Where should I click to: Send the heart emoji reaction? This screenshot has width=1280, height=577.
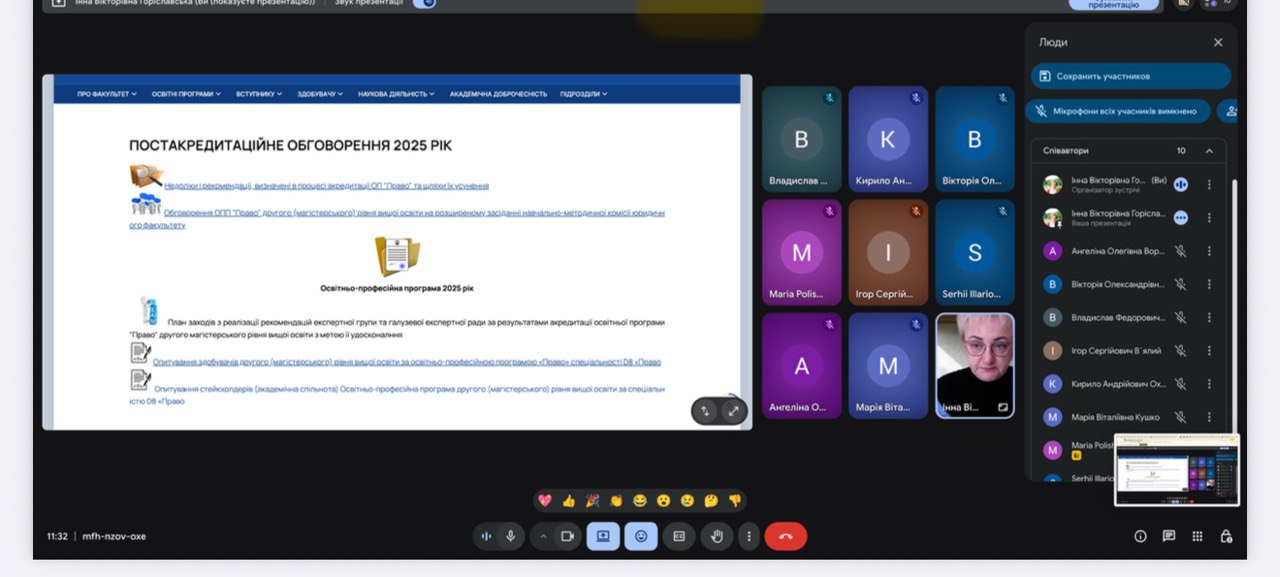tap(545, 501)
